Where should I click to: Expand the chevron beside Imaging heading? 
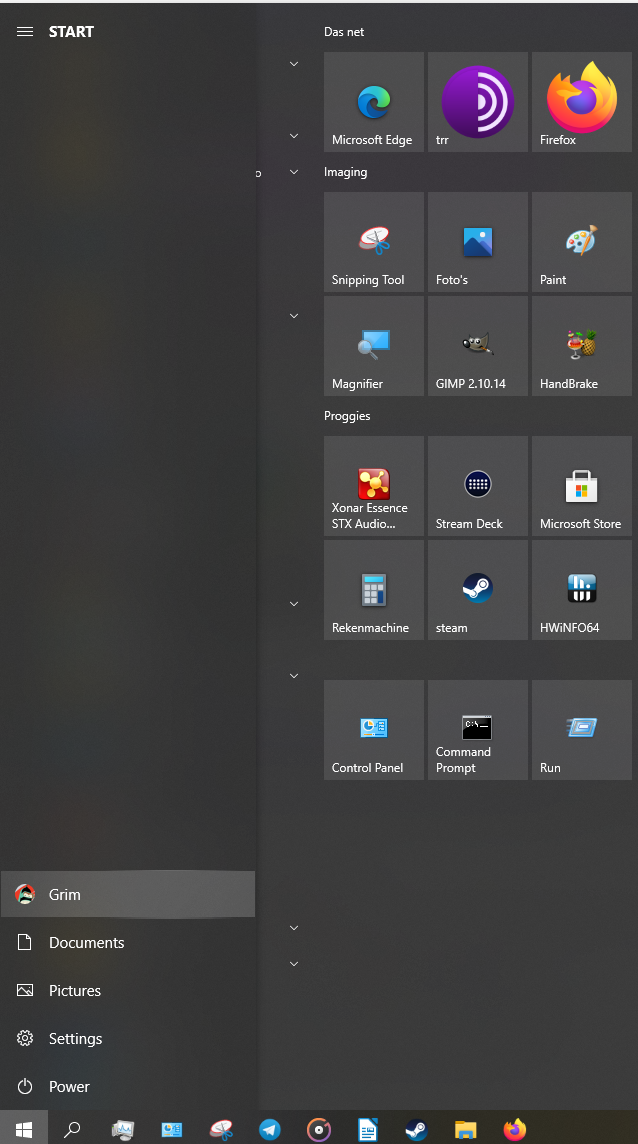pos(294,172)
